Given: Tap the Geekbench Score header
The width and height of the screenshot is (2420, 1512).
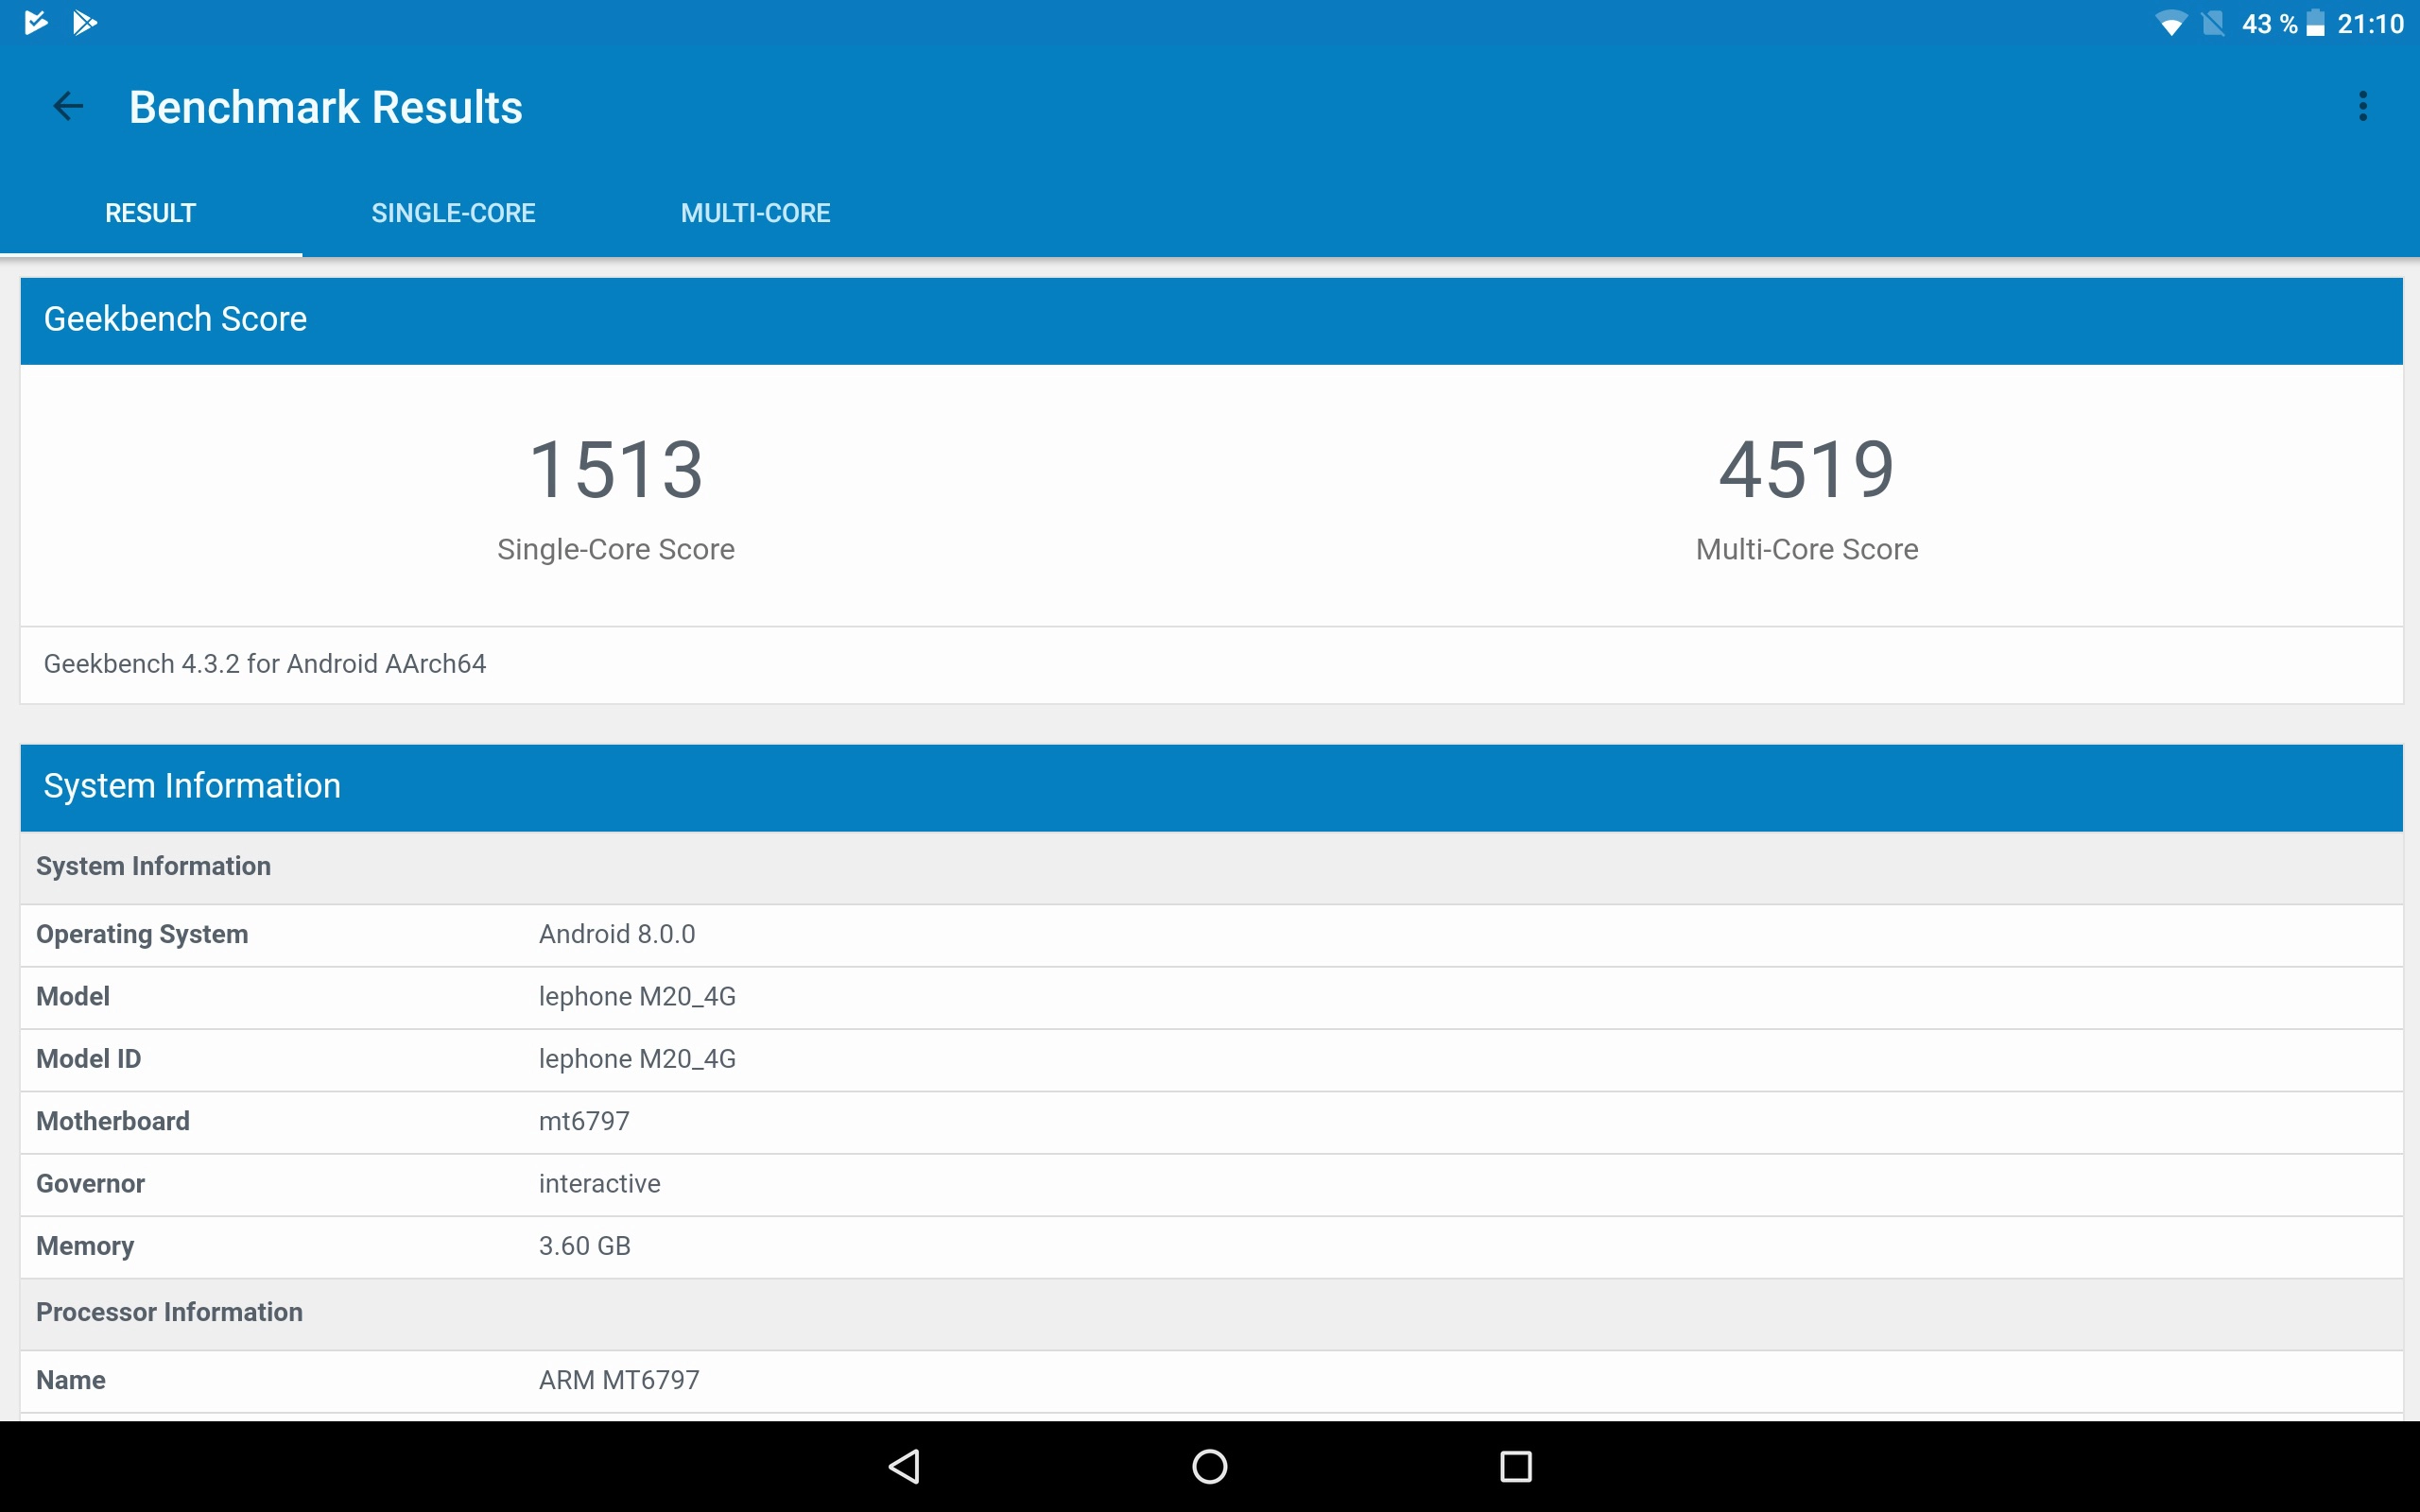Looking at the screenshot, I should (x=1211, y=320).
